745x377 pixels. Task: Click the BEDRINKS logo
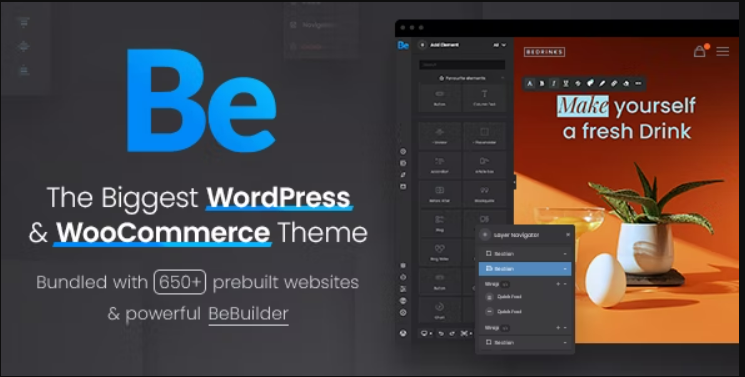(544, 52)
